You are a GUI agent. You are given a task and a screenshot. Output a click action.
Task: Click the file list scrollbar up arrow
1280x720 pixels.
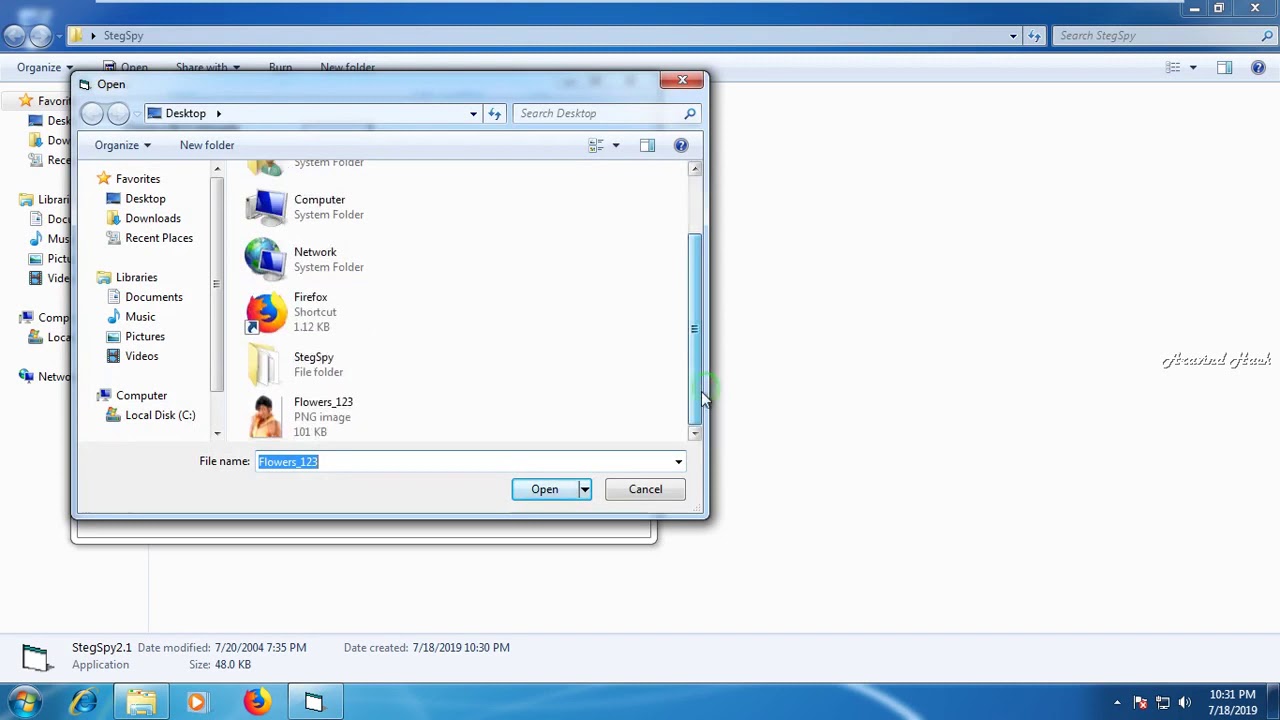pyautogui.click(x=695, y=169)
